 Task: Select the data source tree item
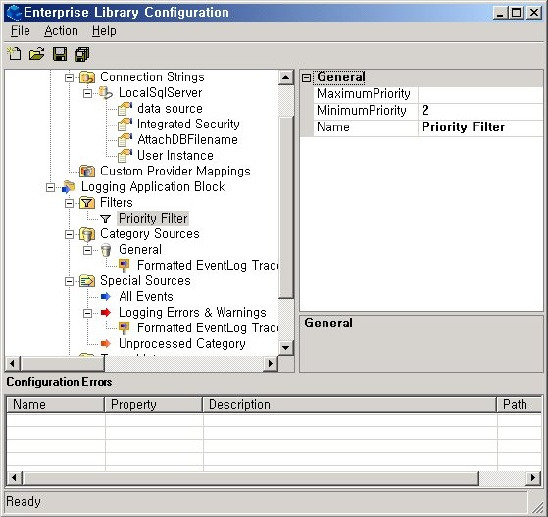[170, 109]
